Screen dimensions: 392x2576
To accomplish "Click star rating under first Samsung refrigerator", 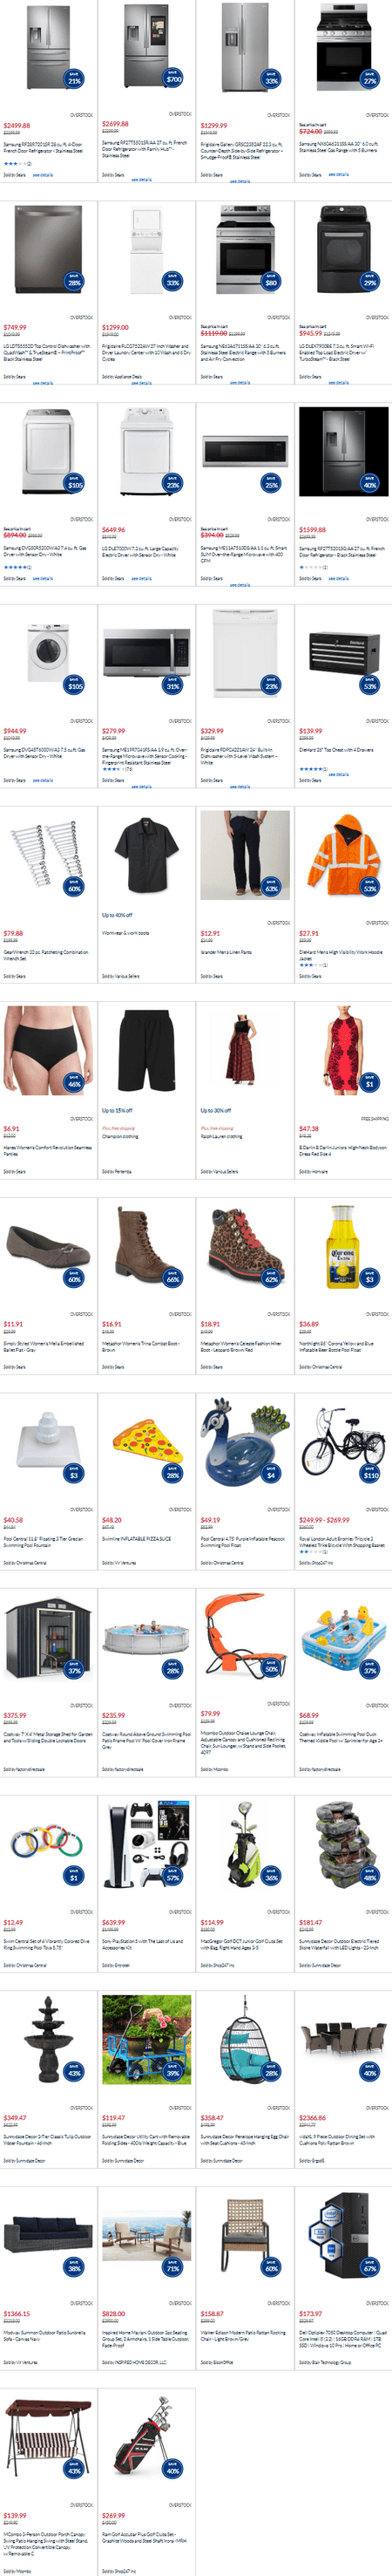I will [14, 163].
